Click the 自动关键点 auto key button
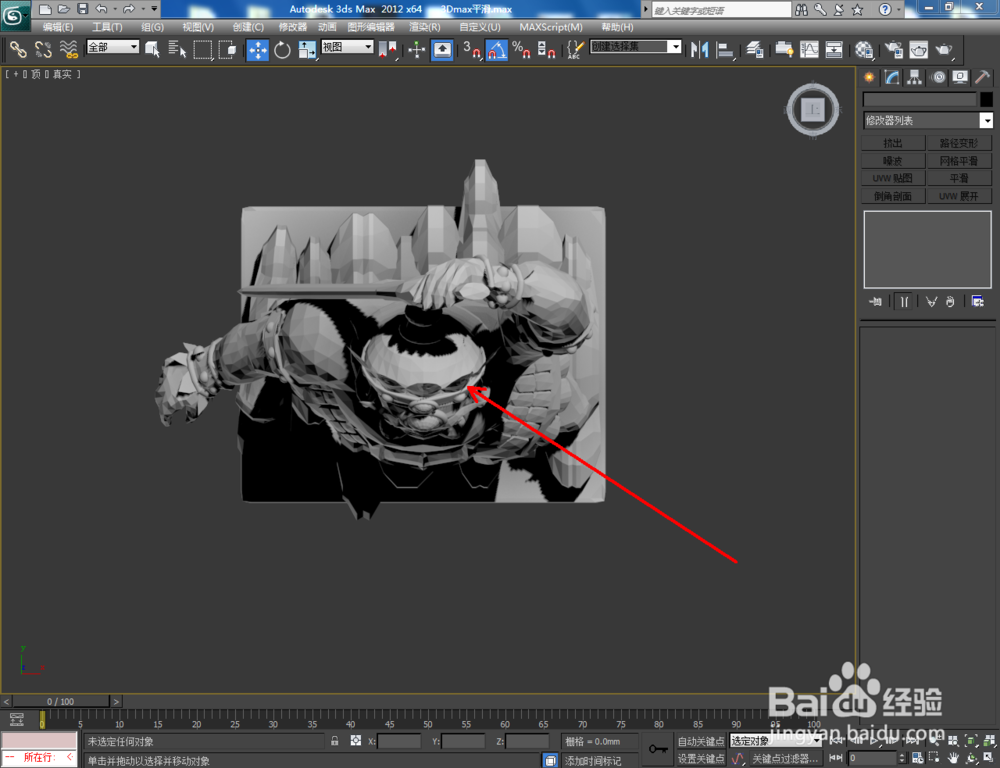 pyautogui.click(x=701, y=741)
